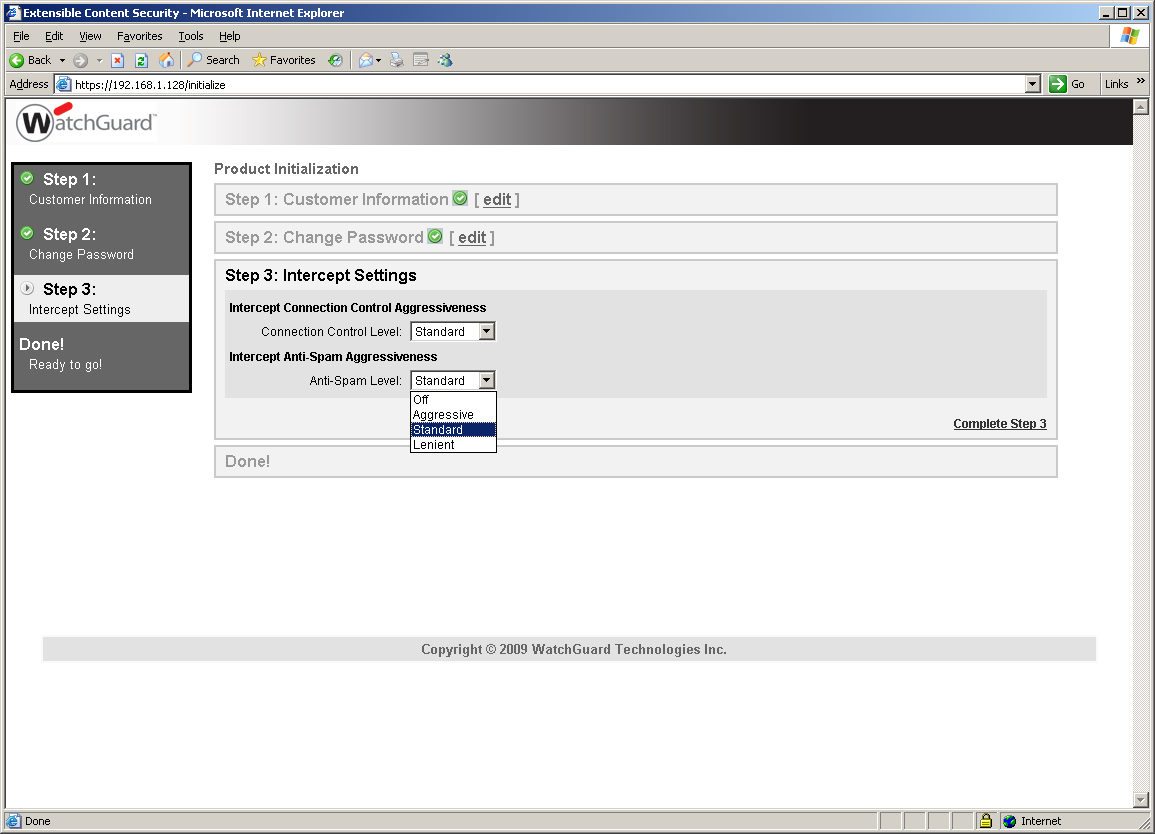Click the green checkmark beside sidebar Step 1

[27, 178]
